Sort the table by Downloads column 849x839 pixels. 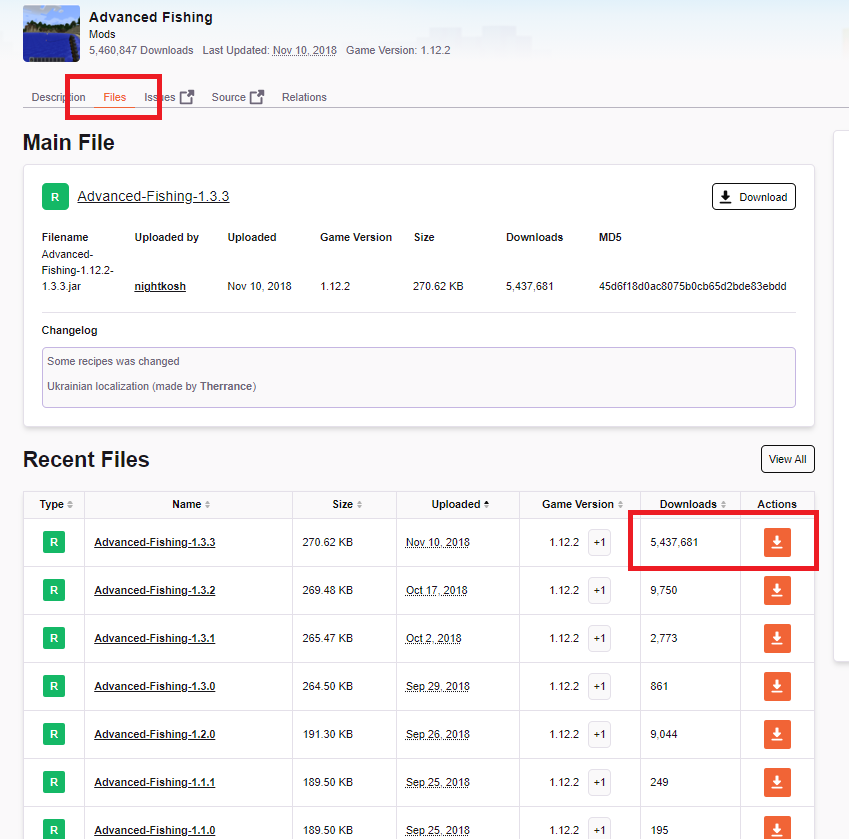coord(691,504)
